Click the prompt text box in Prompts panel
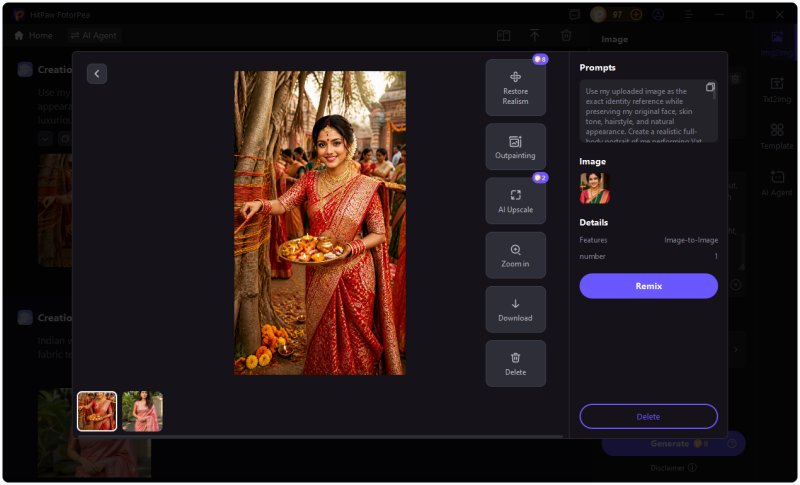Viewport: 800px width, 485px height. tap(648, 111)
